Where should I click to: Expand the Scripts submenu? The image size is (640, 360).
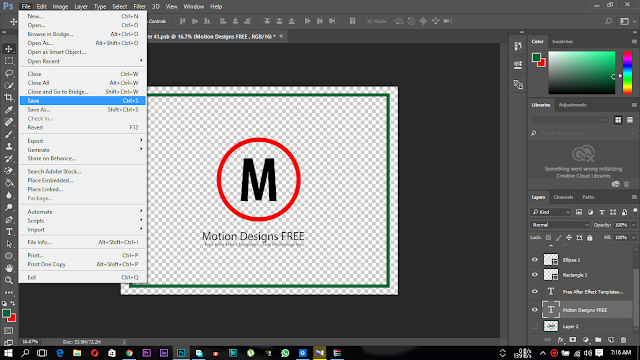coord(83,220)
